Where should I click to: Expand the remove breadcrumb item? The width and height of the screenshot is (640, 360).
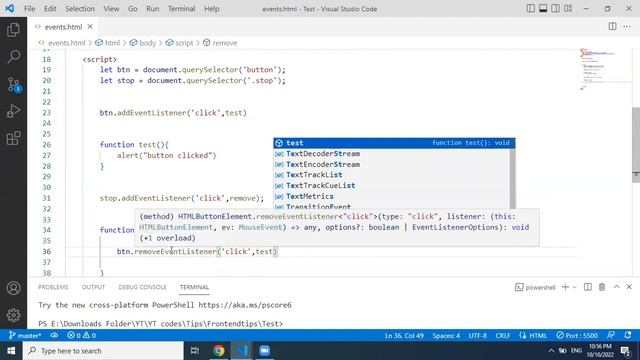(224, 43)
